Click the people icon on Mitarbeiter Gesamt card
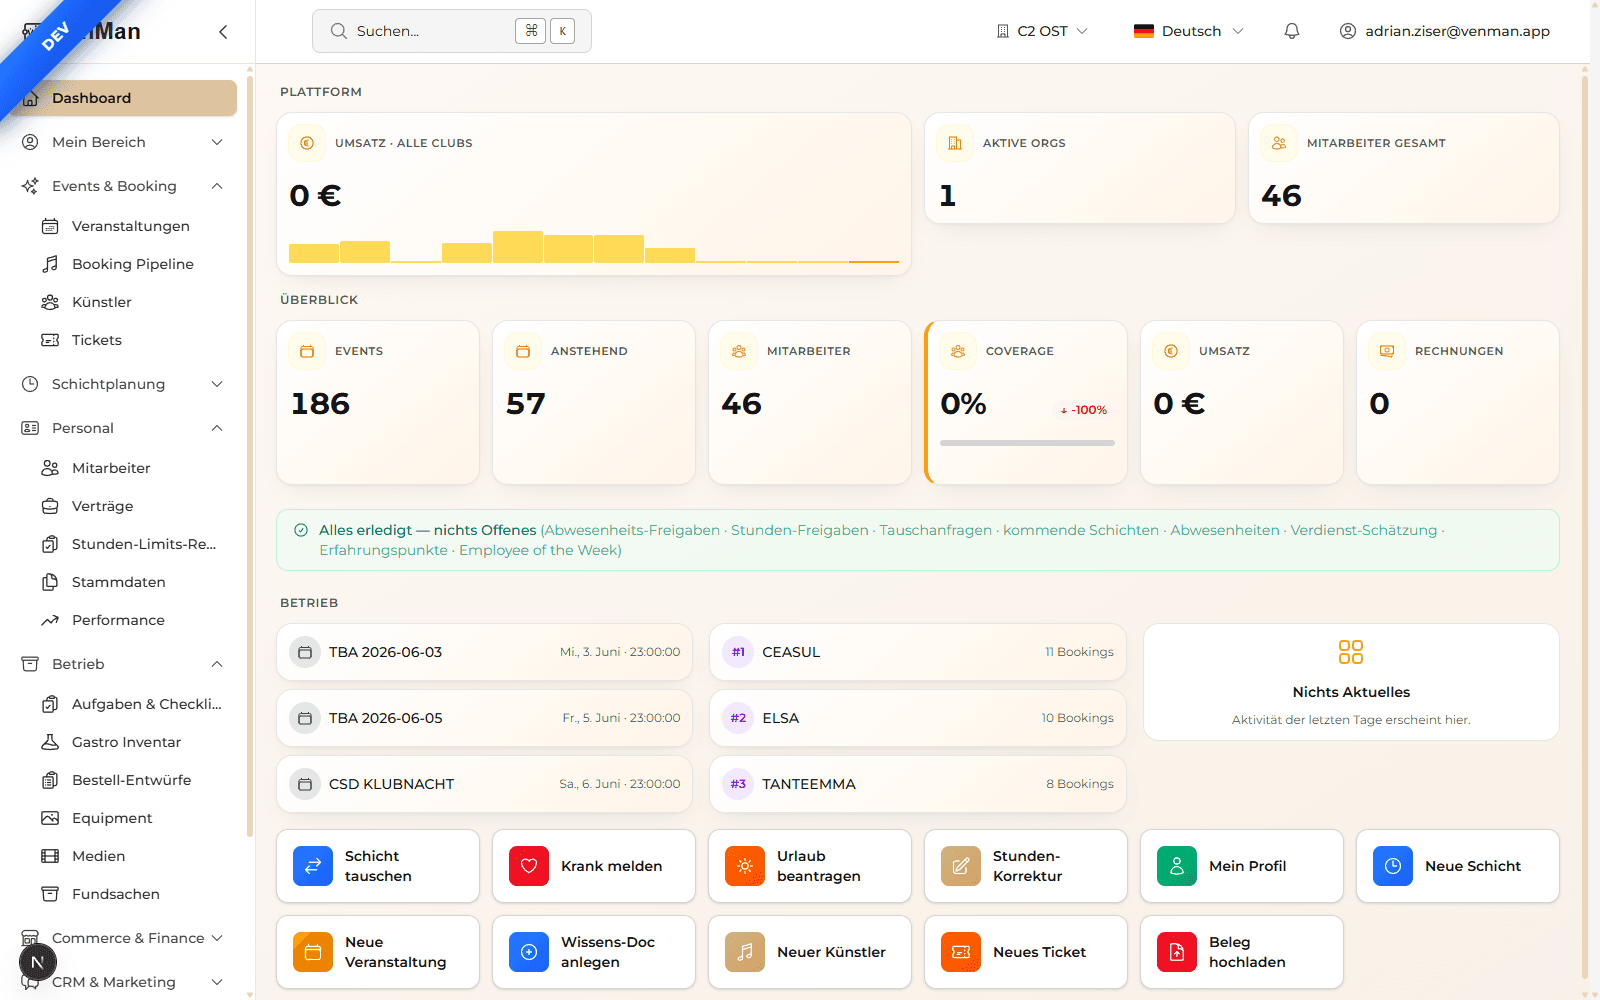This screenshot has height=1000, width=1600. [1279, 143]
